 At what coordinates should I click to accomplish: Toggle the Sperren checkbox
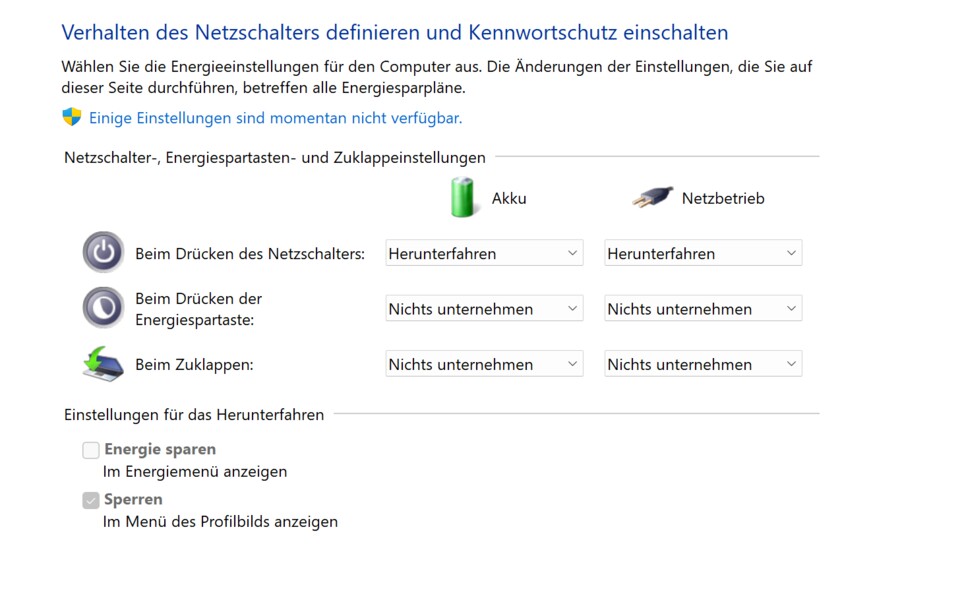coord(90,499)
